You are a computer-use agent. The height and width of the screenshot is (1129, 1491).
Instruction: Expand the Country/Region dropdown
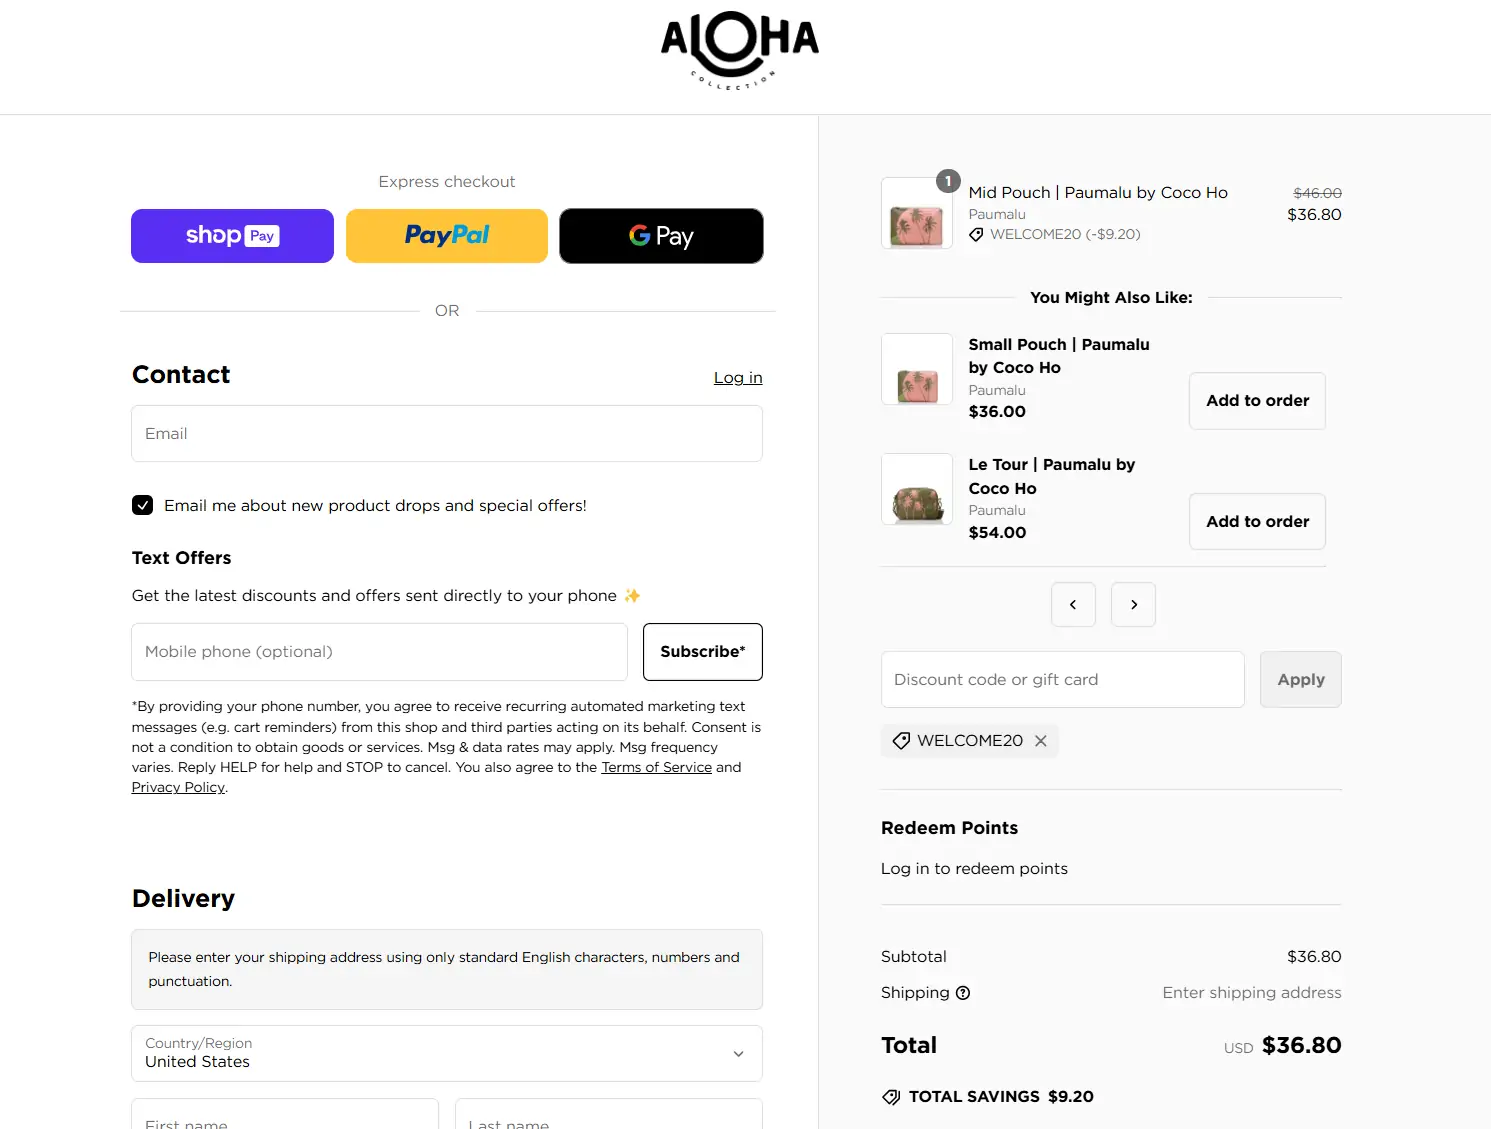coord(447,1053)
